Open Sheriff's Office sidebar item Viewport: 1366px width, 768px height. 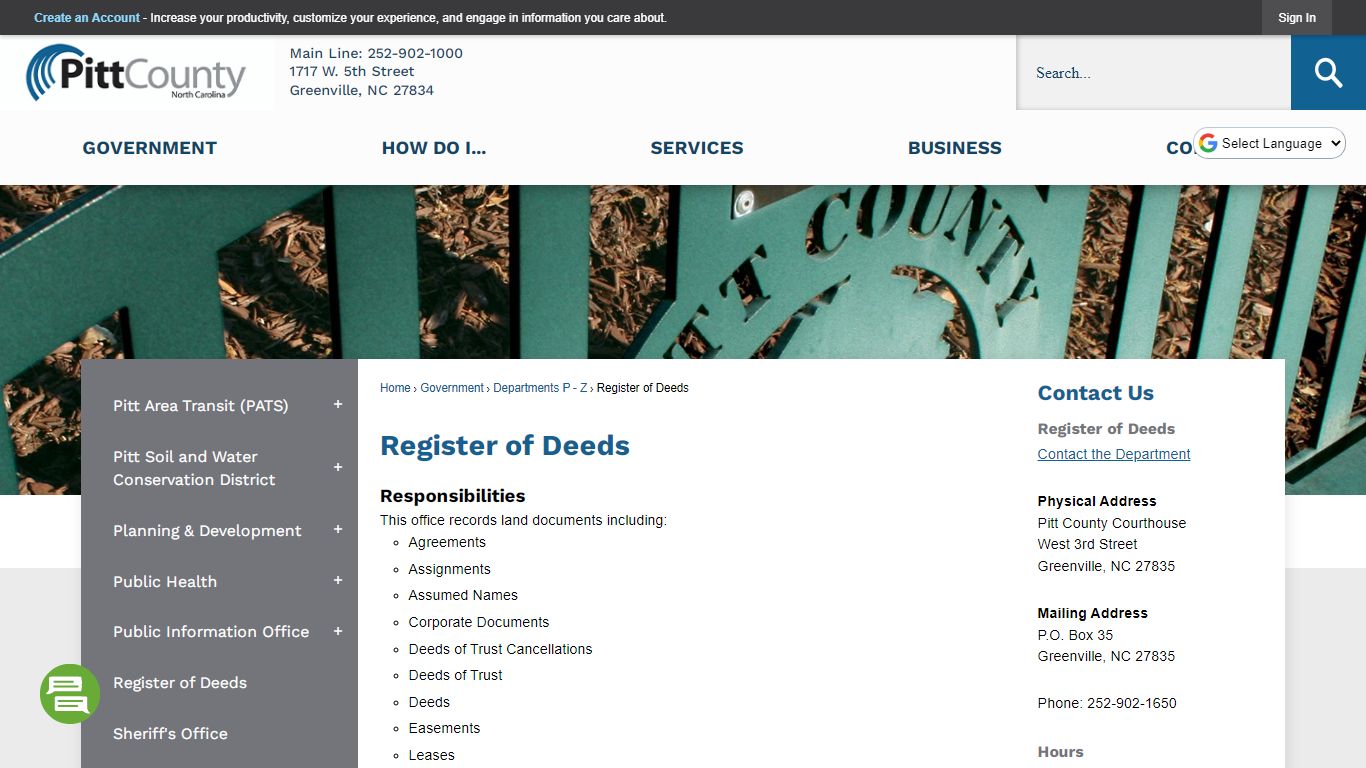(x=170, y=734)
